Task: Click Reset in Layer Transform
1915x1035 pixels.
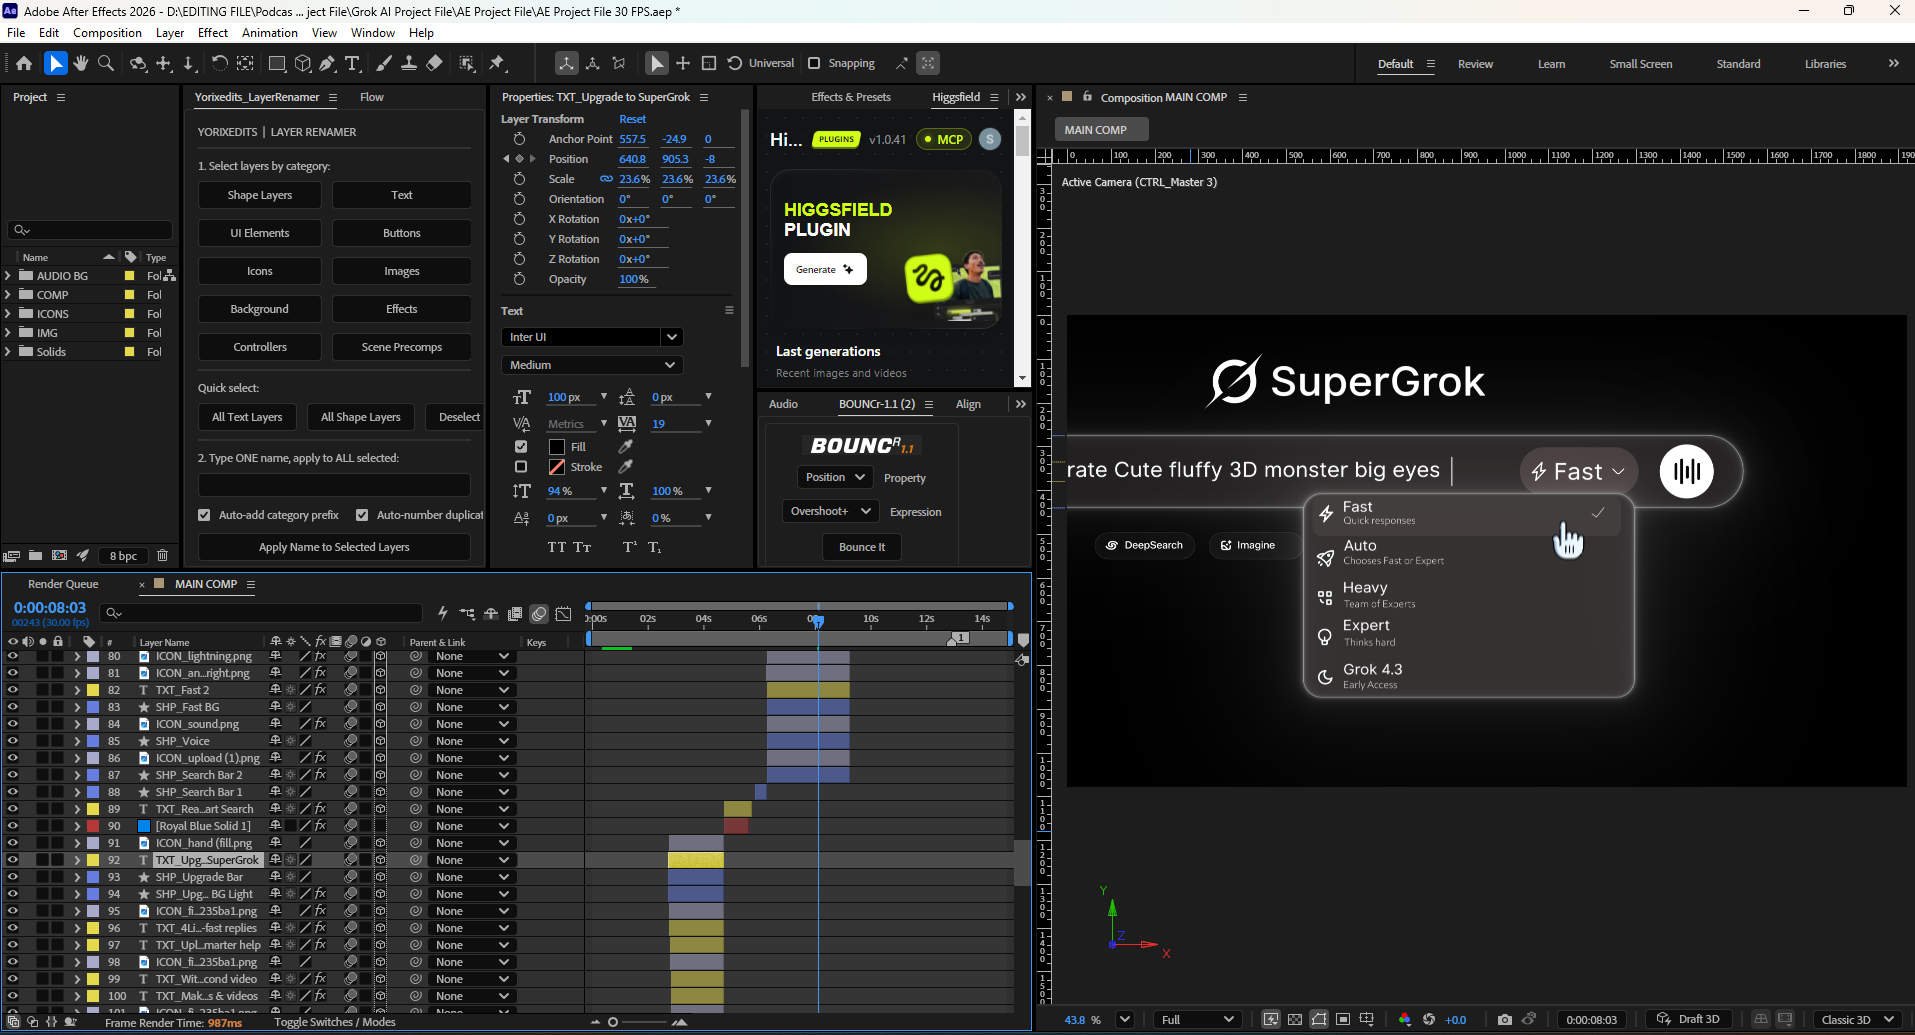Action: 632,119
